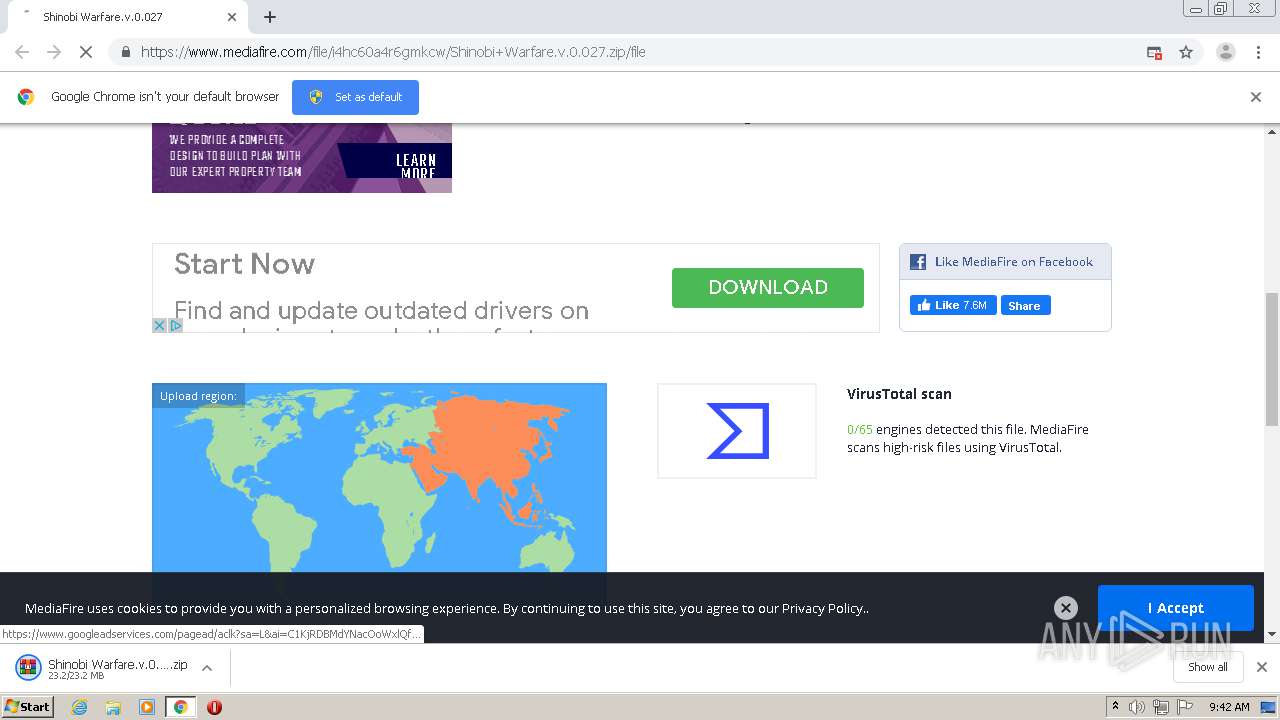
Task: Click the Upload region label
Action: 198,396
